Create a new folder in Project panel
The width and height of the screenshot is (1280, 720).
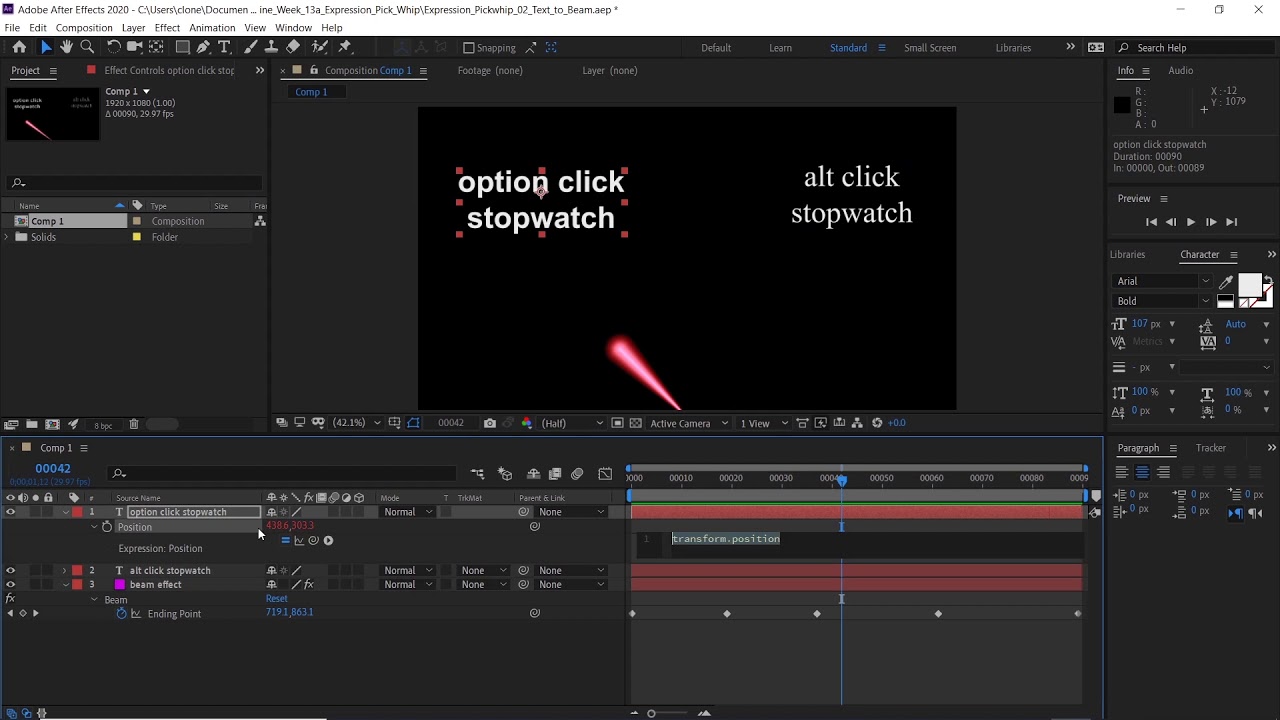coord(32,424)
